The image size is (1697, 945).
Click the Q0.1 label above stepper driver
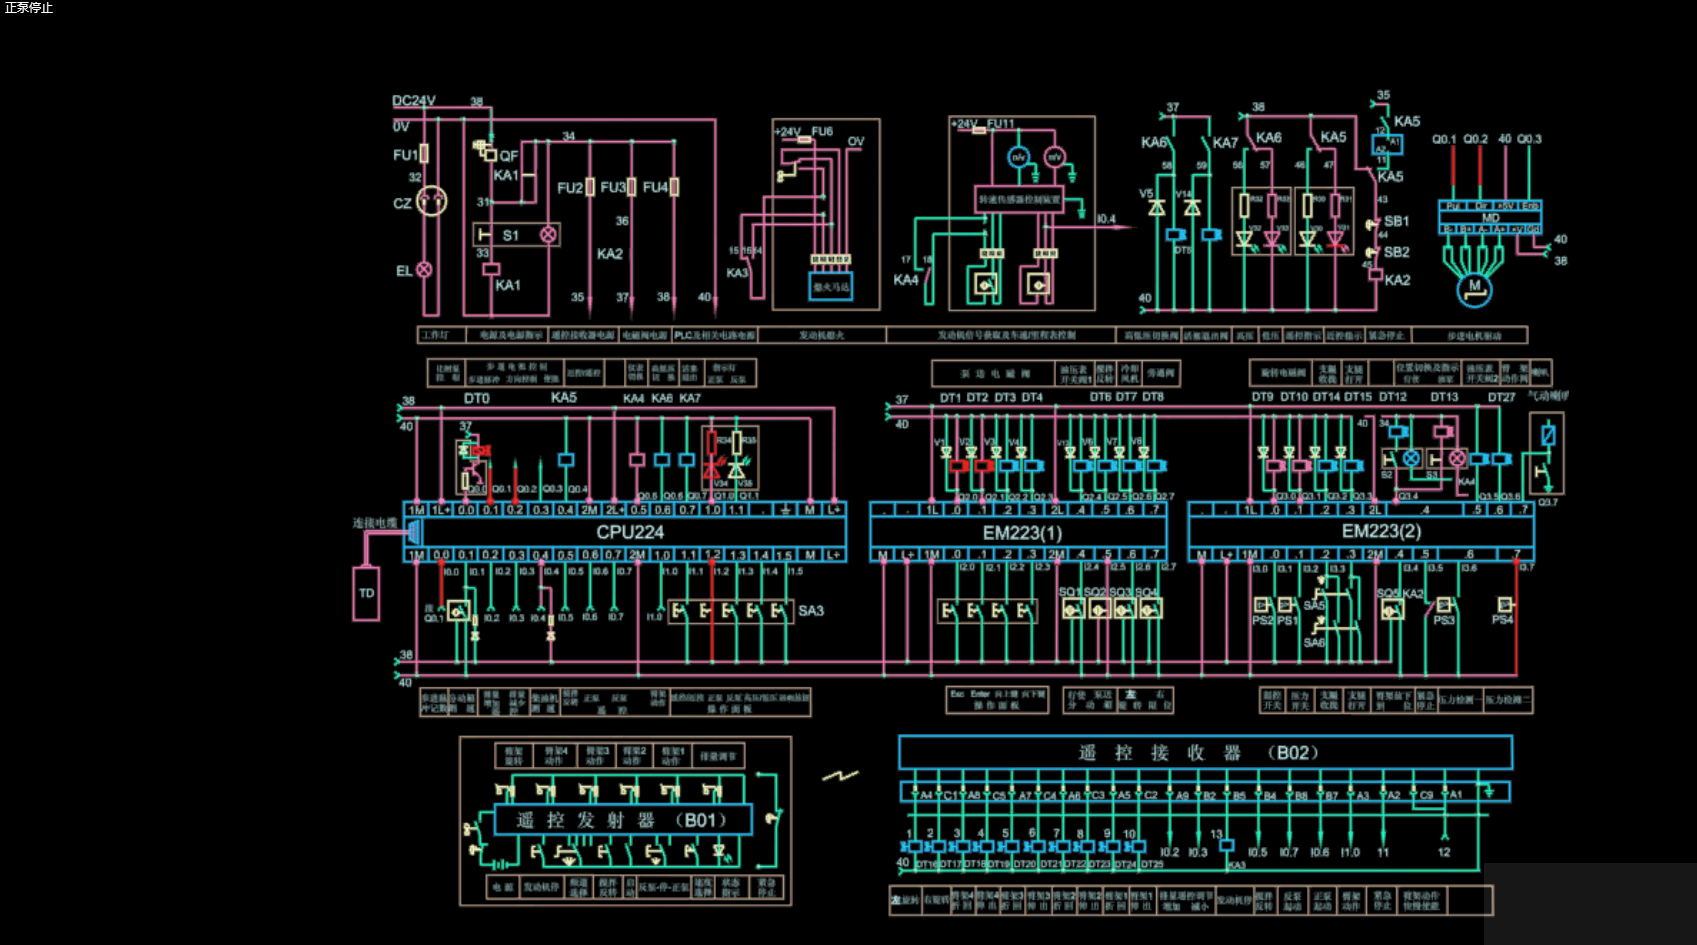pyautogui.click(x=1444, y=139)
